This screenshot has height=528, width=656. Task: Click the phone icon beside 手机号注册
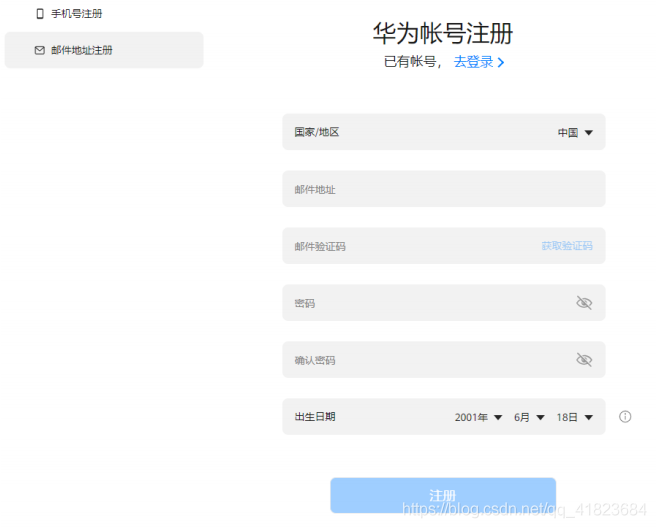pyautogui.click(x=40, y=14)
